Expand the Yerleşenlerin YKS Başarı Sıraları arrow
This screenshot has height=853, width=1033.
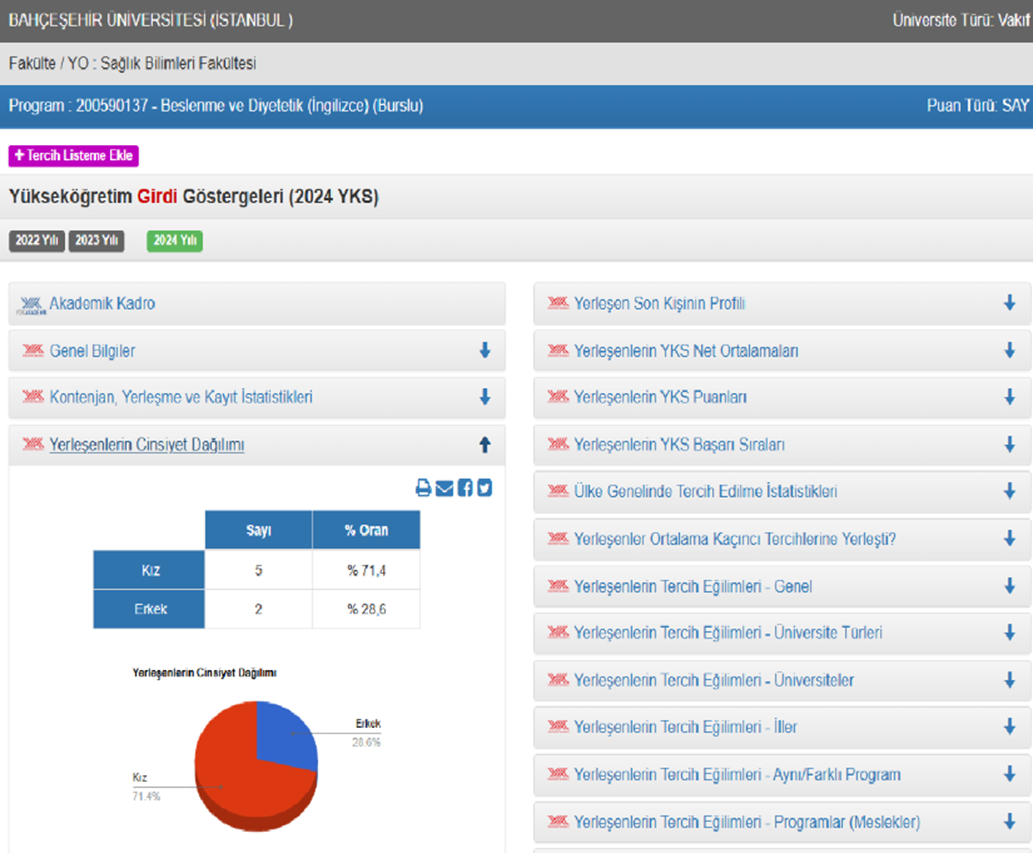(1009, 445)
